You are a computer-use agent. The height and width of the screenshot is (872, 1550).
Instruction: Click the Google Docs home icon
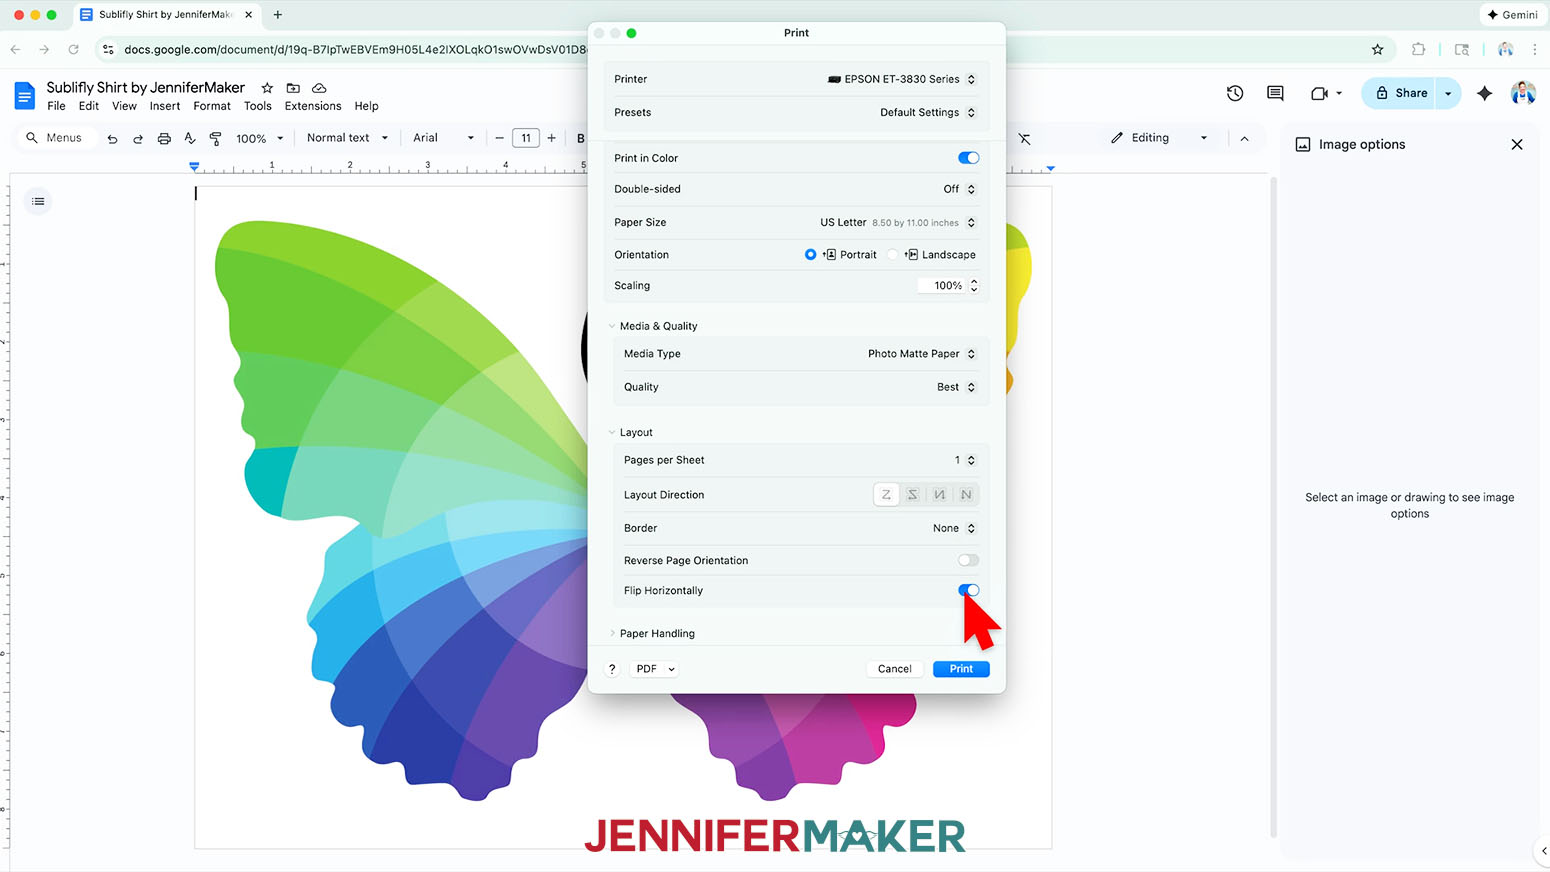(24, 96)
